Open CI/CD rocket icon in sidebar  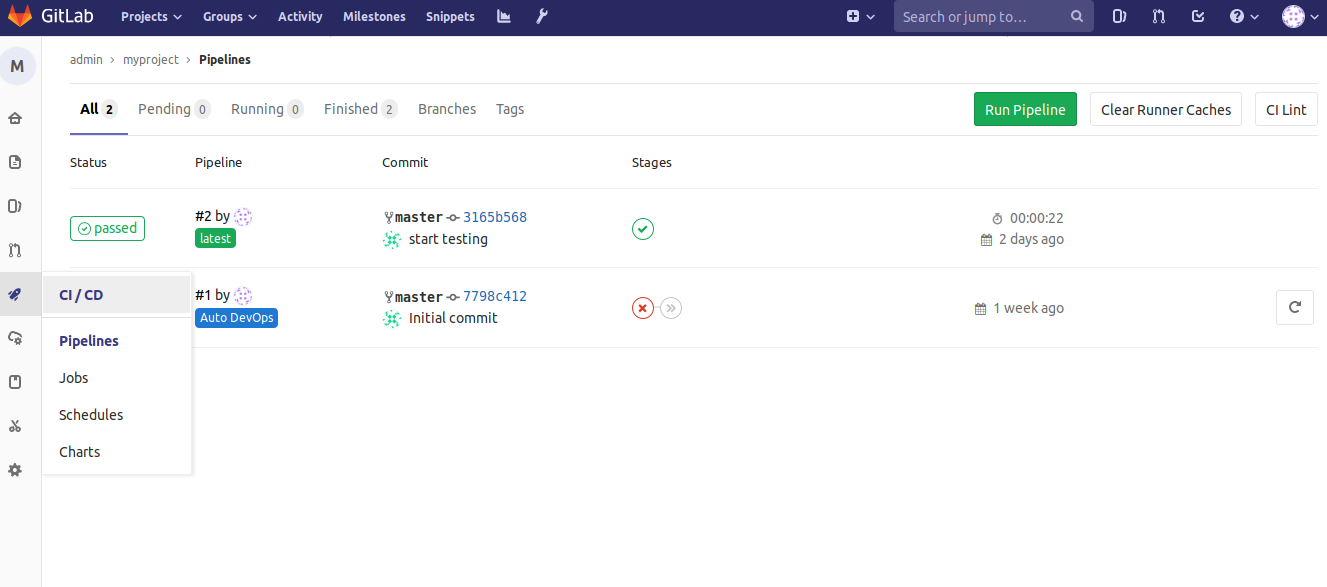(x=15, y=294)
